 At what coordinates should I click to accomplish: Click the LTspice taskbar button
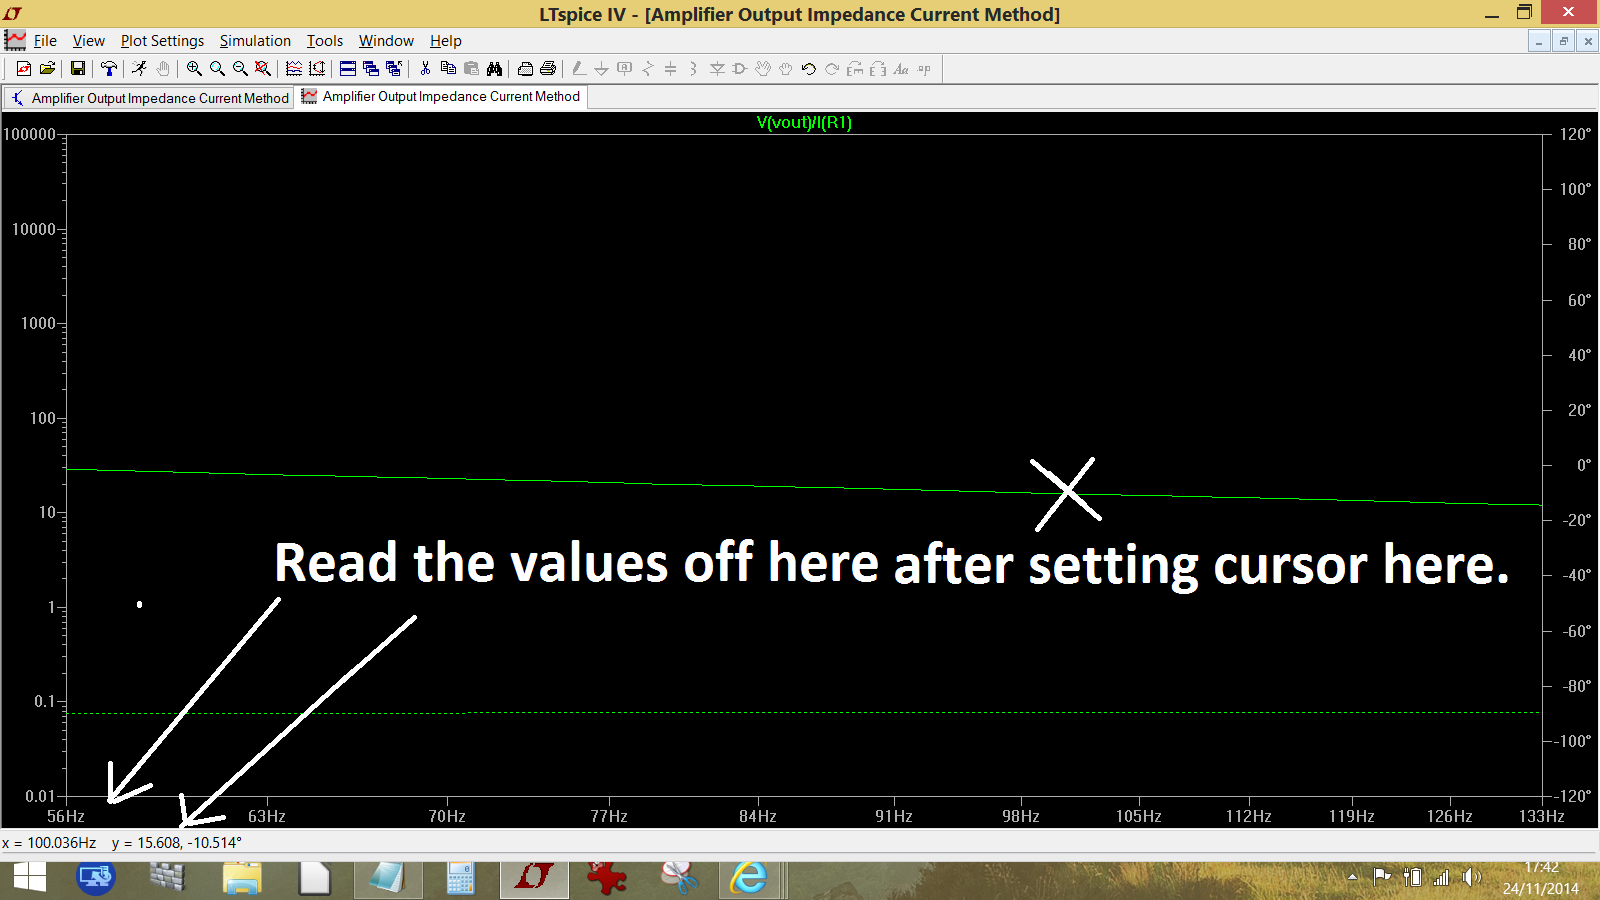(534, 878)
